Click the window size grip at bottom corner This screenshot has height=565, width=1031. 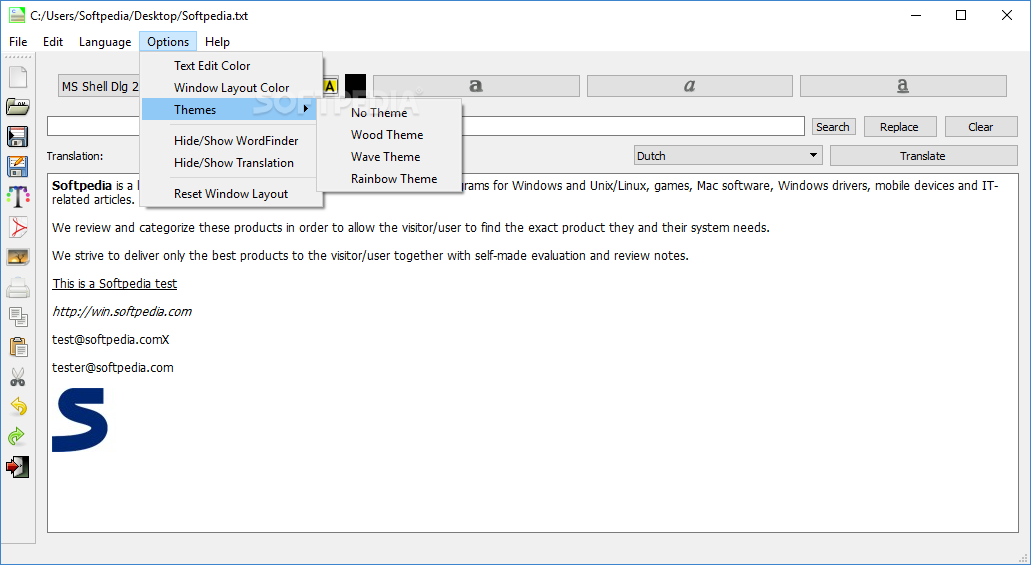(1023, 557)
